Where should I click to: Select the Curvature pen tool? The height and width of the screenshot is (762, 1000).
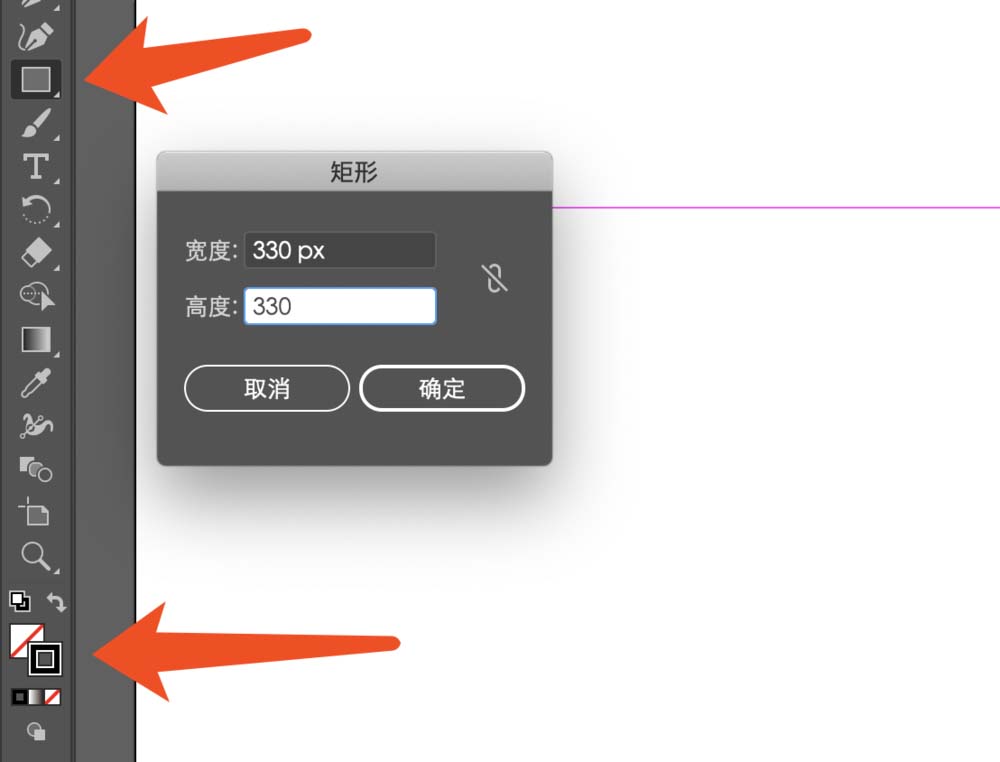tap(35, 37)
